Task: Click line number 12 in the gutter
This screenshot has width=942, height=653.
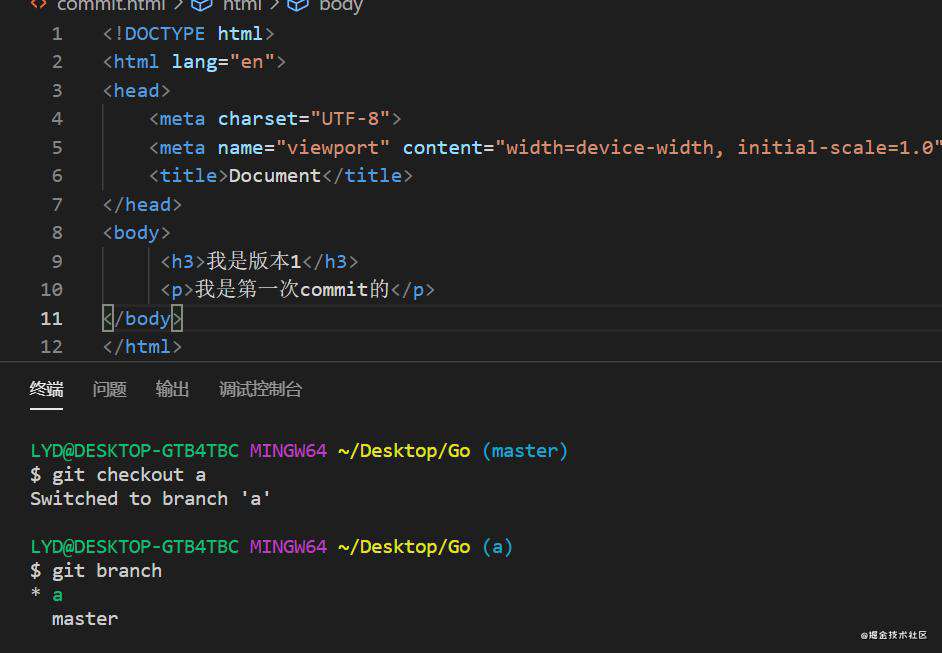Action: (x=52, y=347)
